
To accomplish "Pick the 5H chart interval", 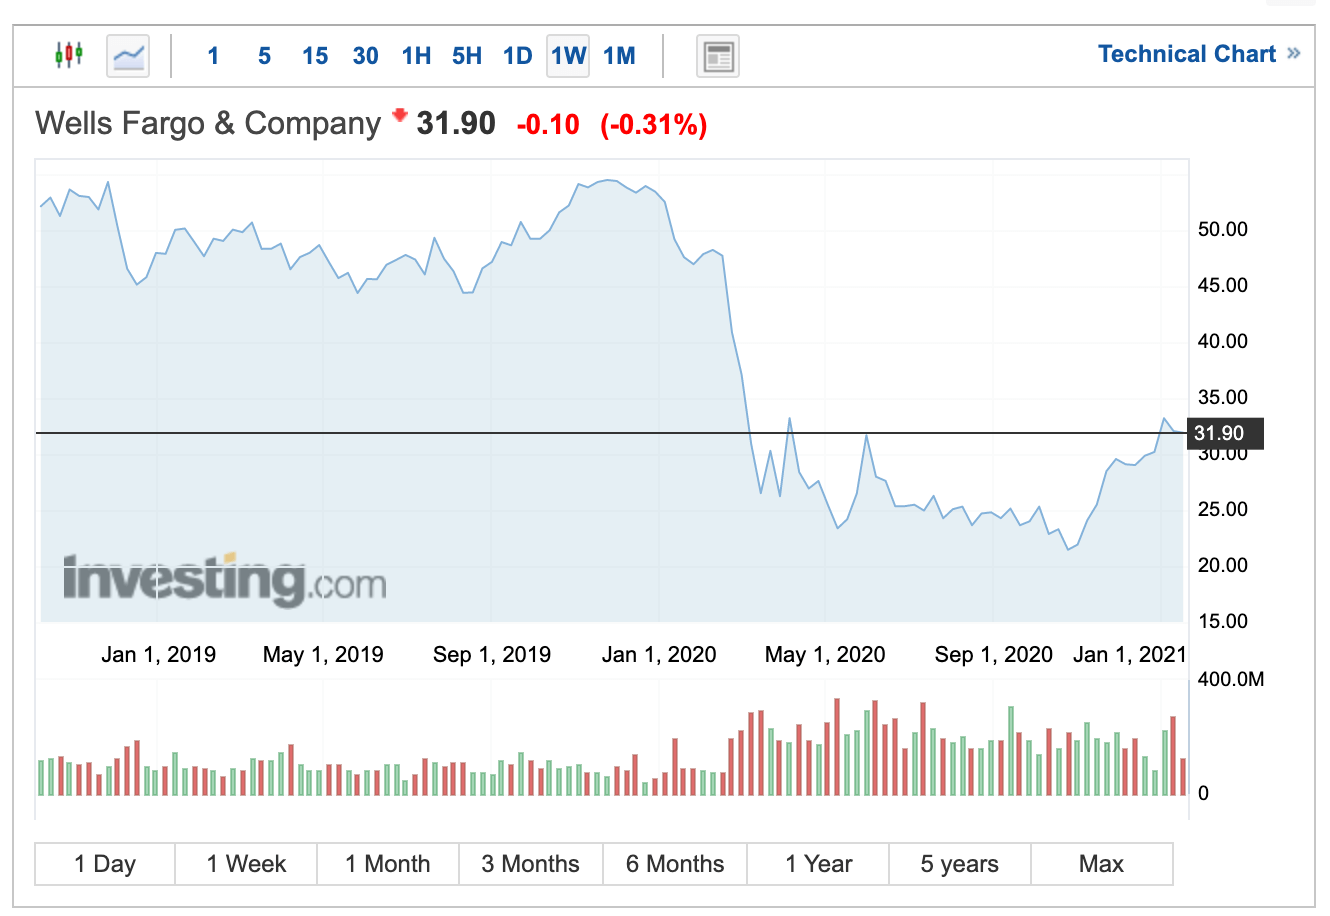I will click(x=467, y=56).
